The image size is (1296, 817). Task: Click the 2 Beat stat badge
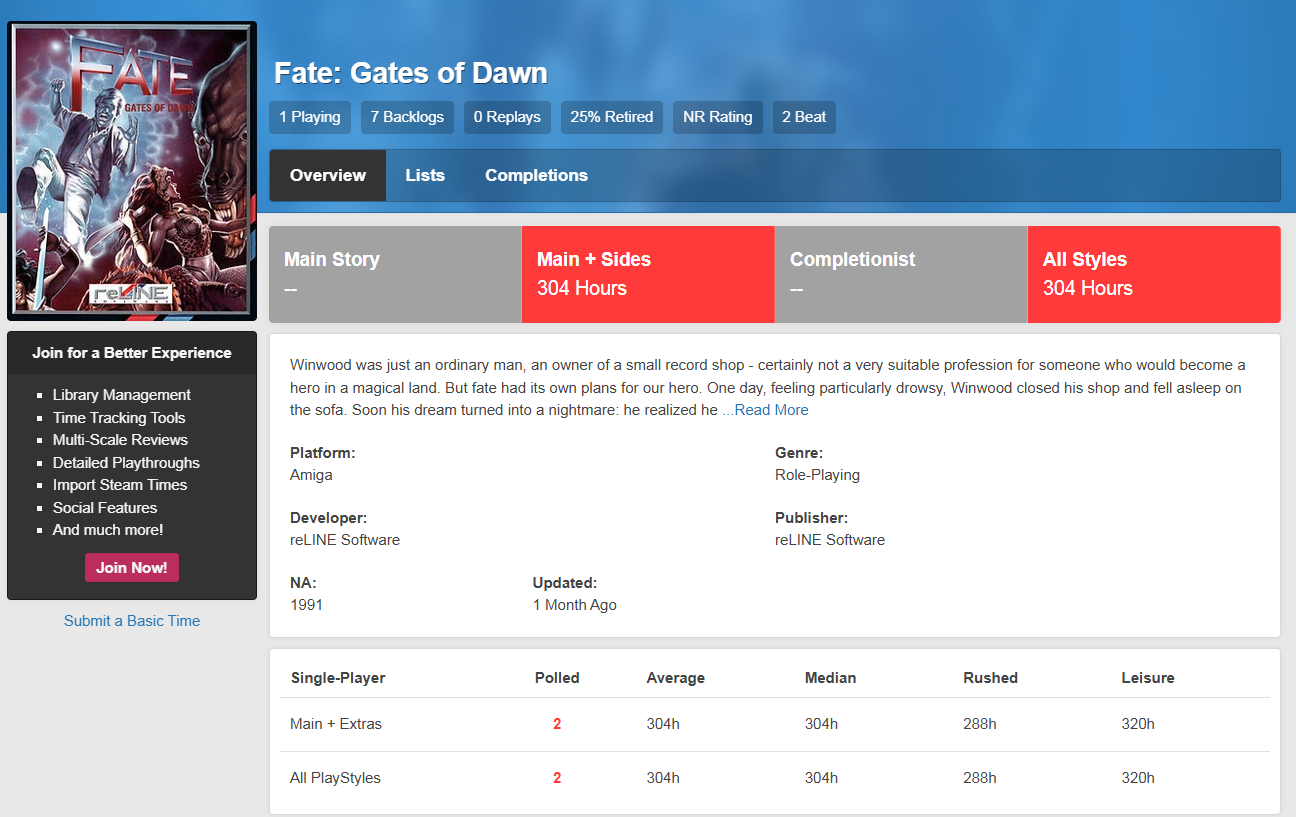(804, 117)
